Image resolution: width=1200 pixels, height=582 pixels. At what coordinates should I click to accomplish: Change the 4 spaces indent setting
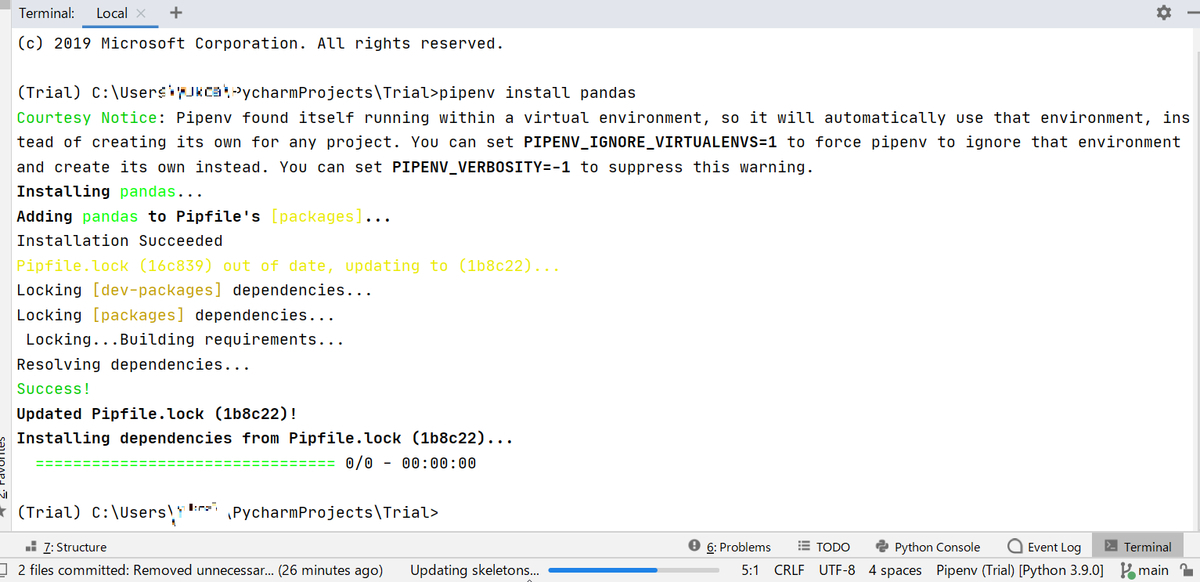pos(895,570)
